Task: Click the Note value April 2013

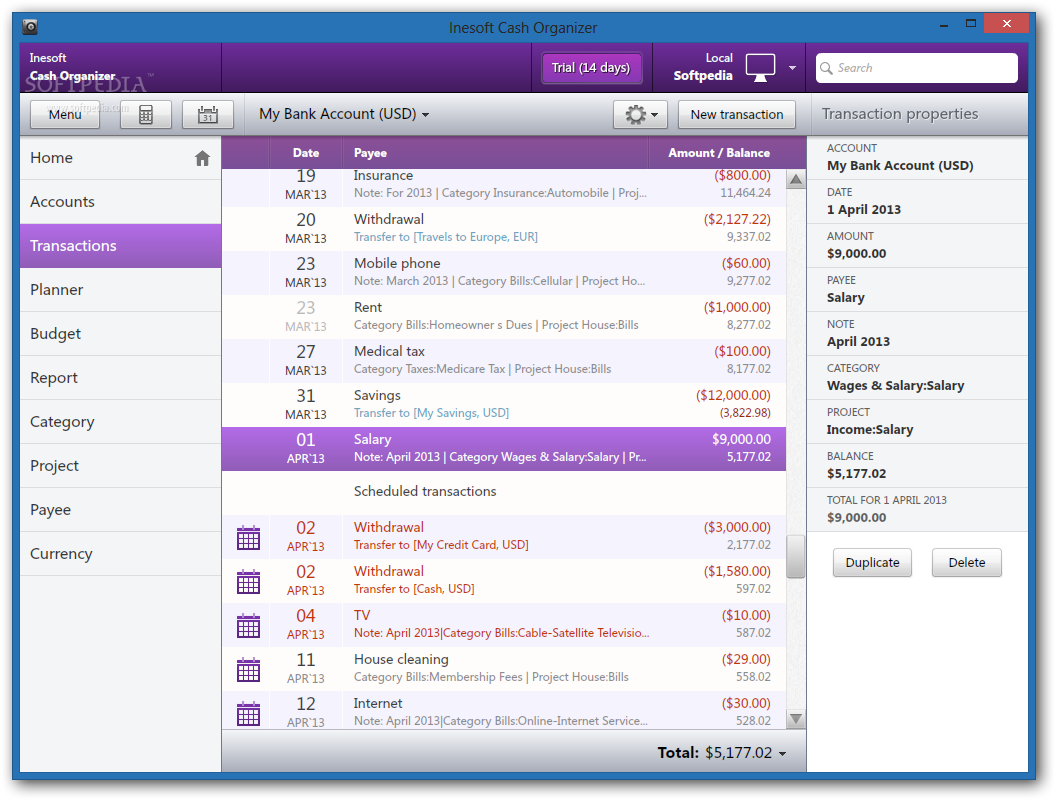Action: pos(858,341)
